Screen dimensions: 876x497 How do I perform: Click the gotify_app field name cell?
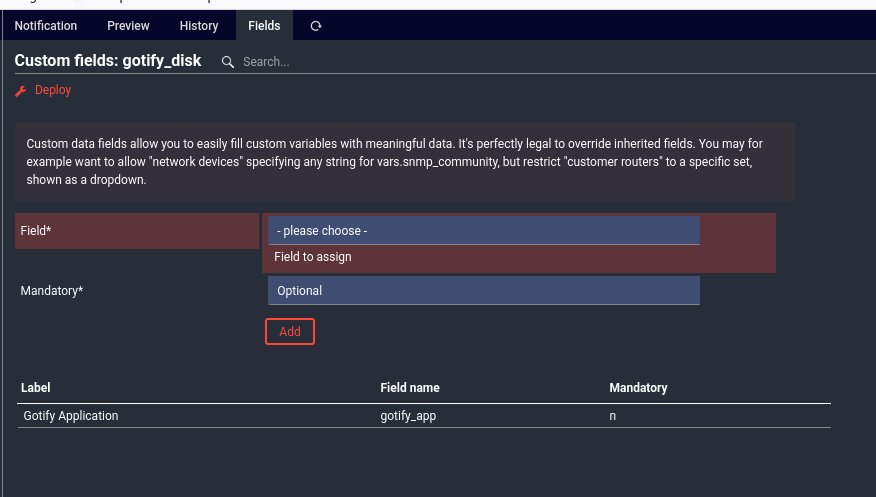tap(408, 416)
